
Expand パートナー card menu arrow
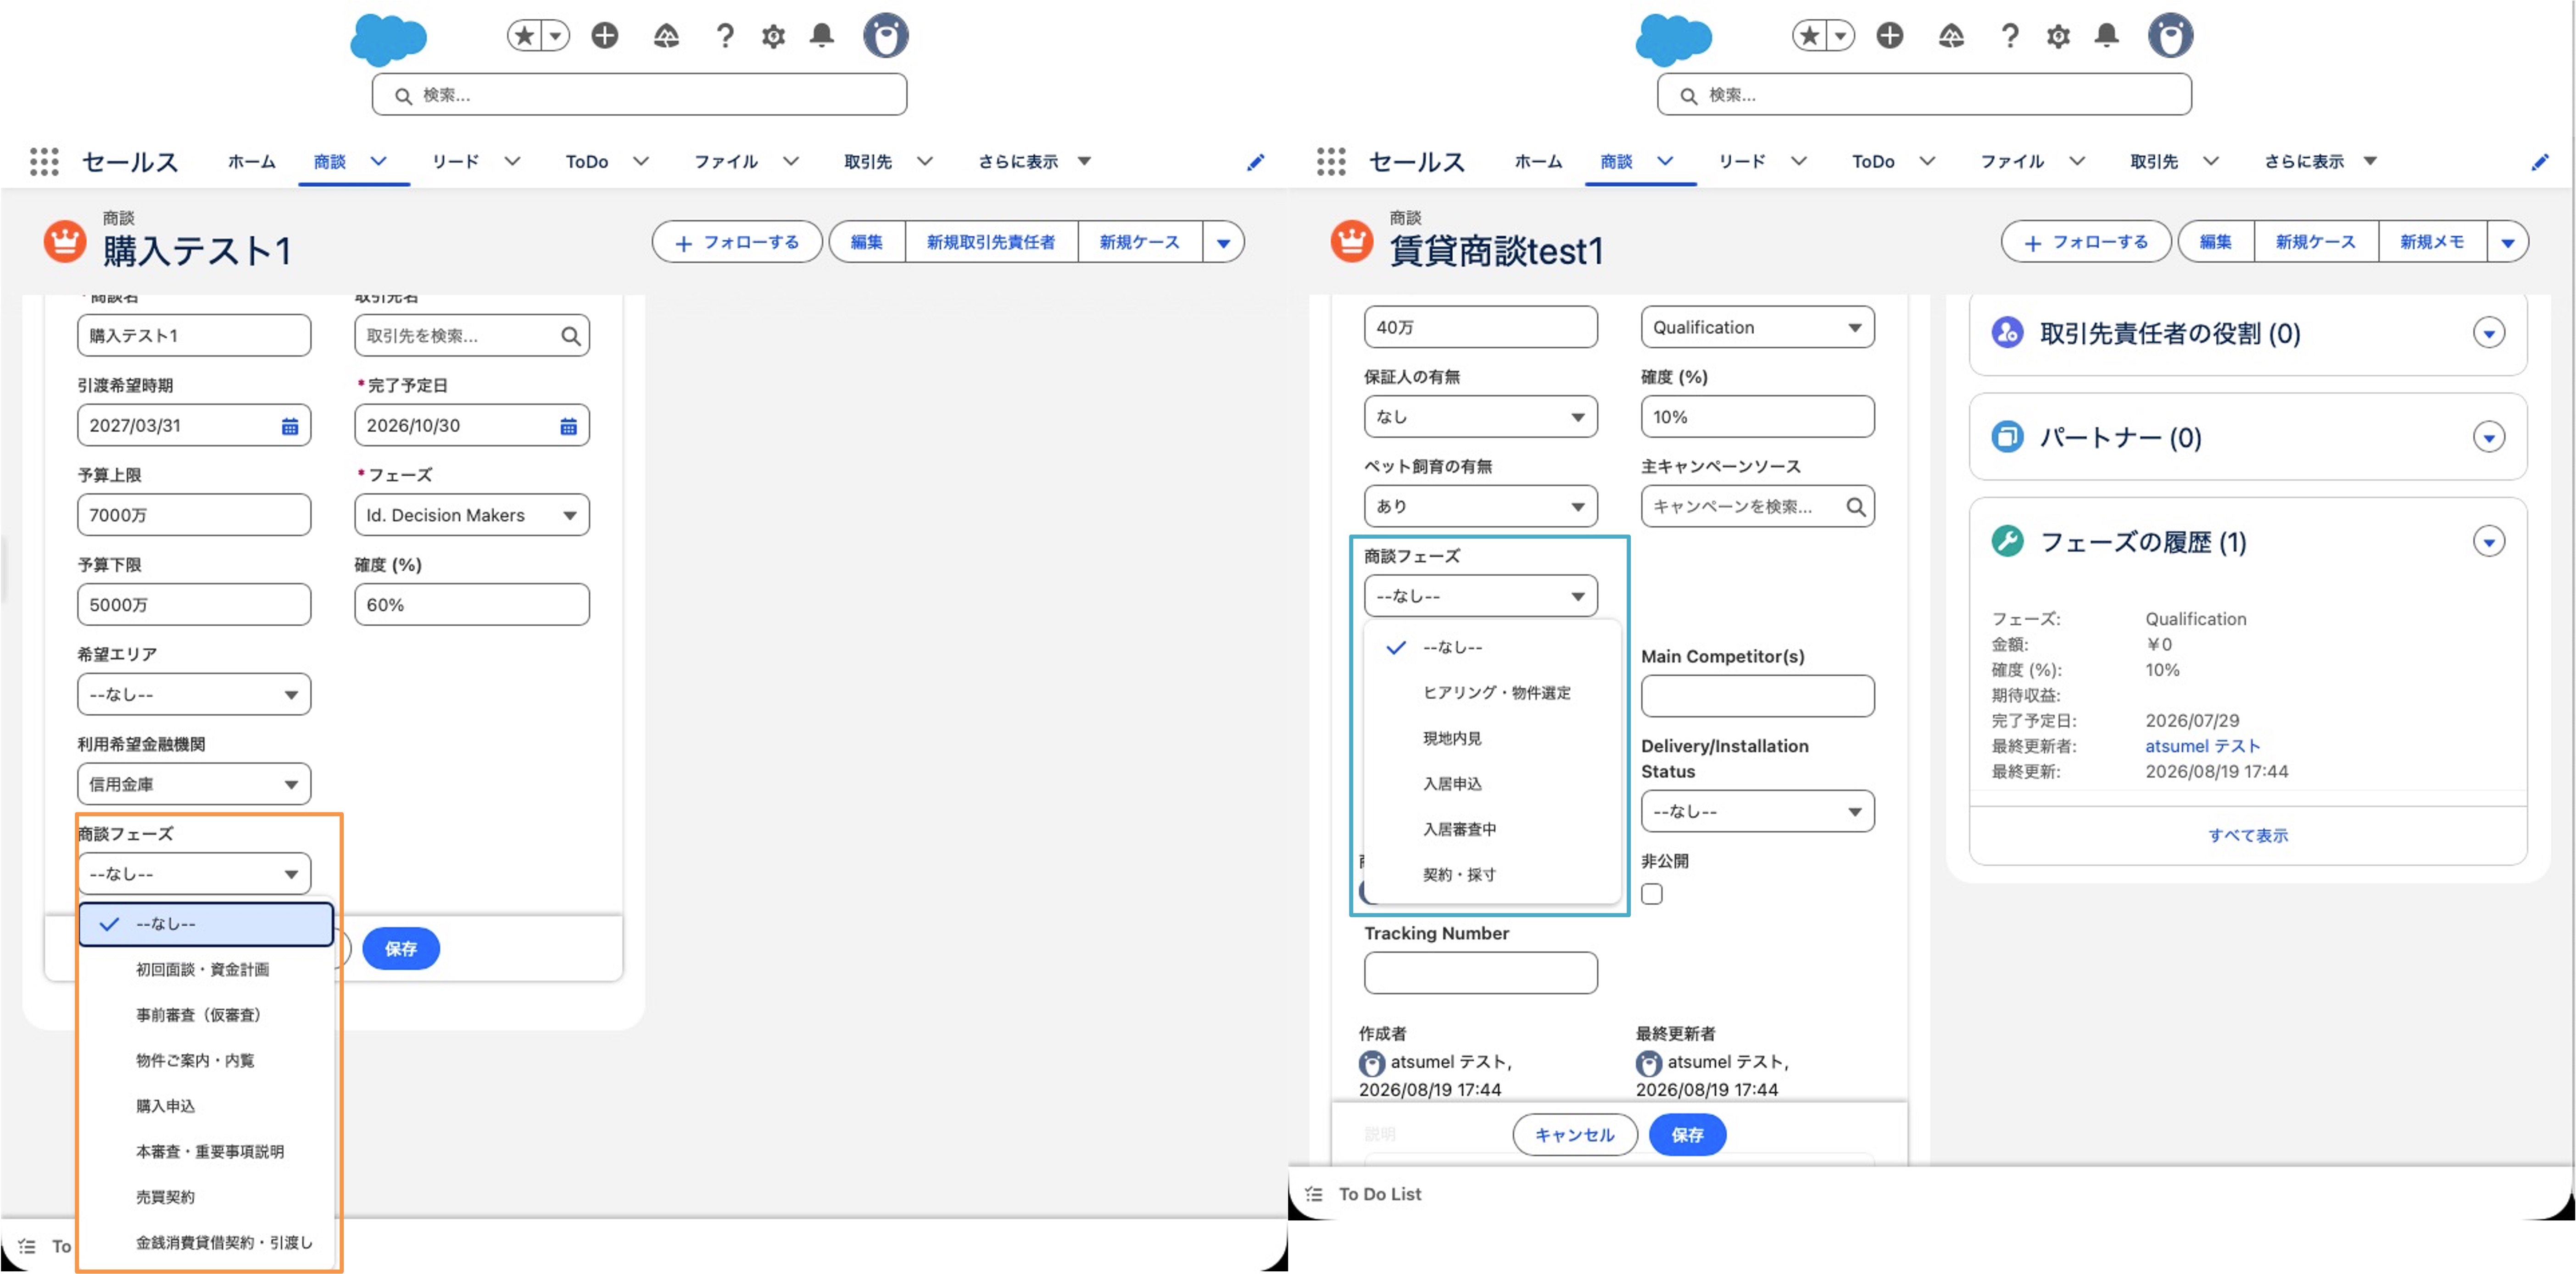2488,437
